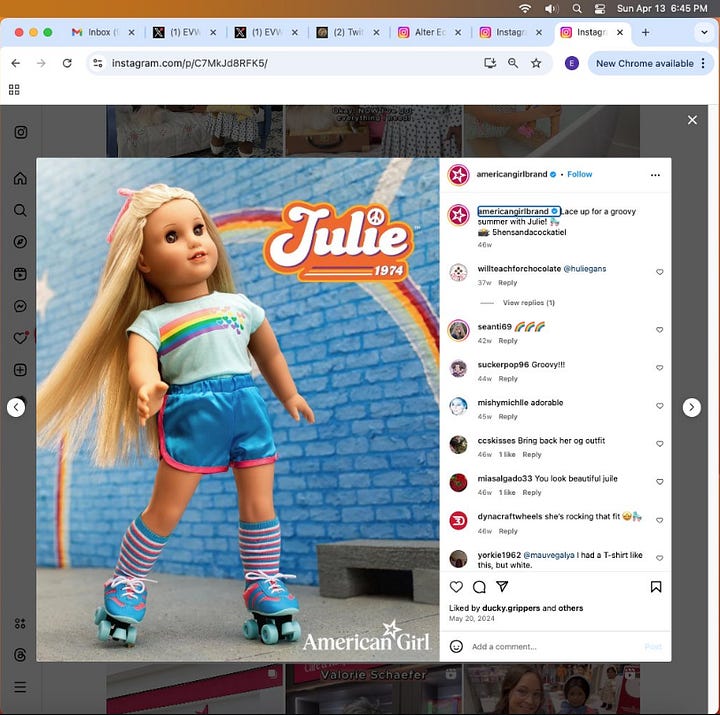Image resolution: width=720 pixels, height=715 pixels.
Task: Open the Explore compass icon
Action: pos(20,242)
